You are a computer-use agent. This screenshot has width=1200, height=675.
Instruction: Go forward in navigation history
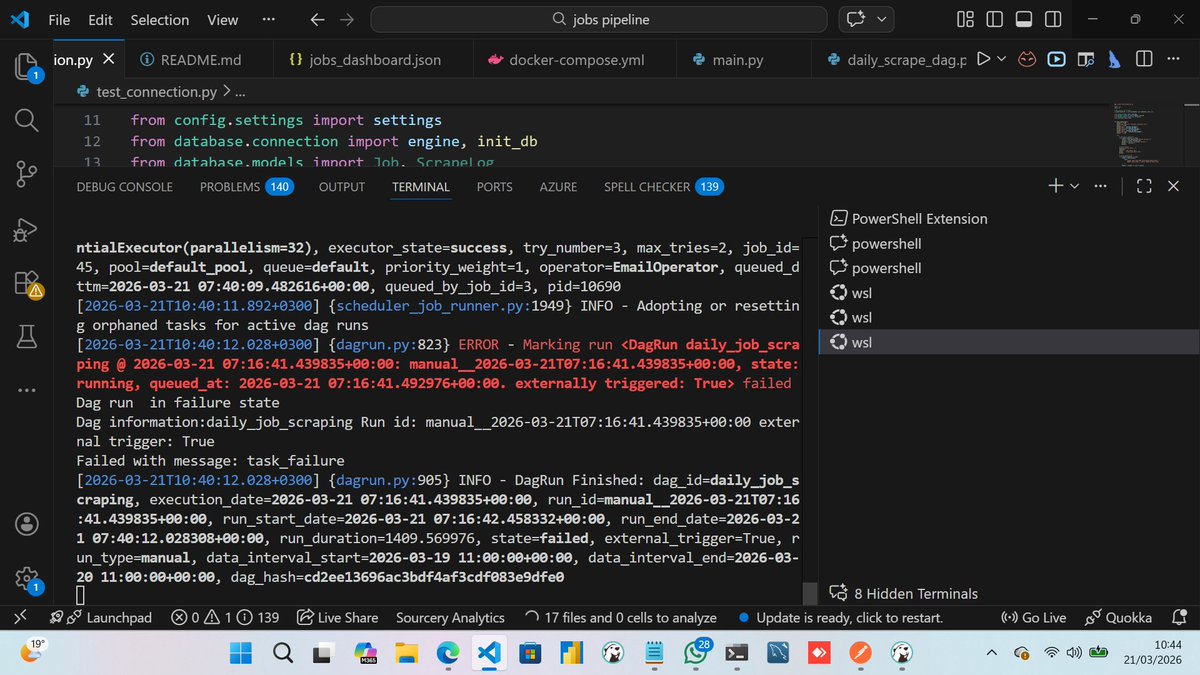tap(346, 20)
